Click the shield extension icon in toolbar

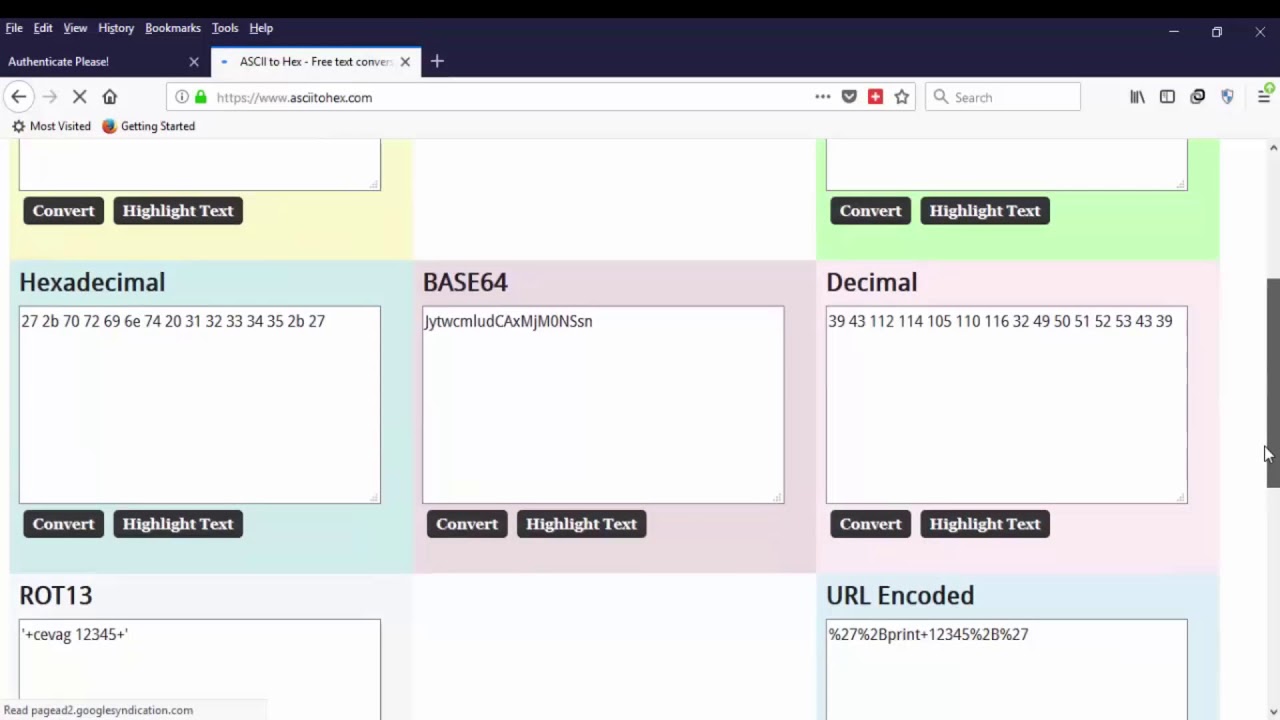(x=1227, y=97)
